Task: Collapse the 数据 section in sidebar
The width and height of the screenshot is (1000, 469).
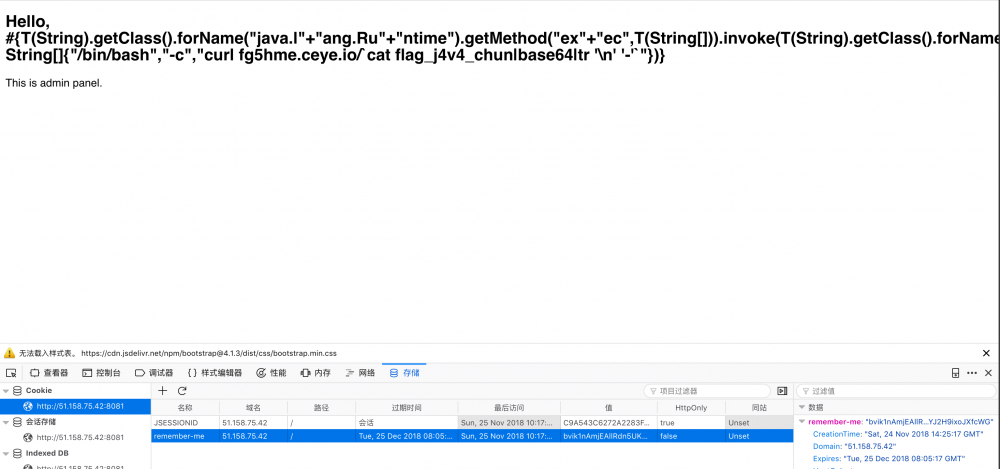Action: point(802,407)
